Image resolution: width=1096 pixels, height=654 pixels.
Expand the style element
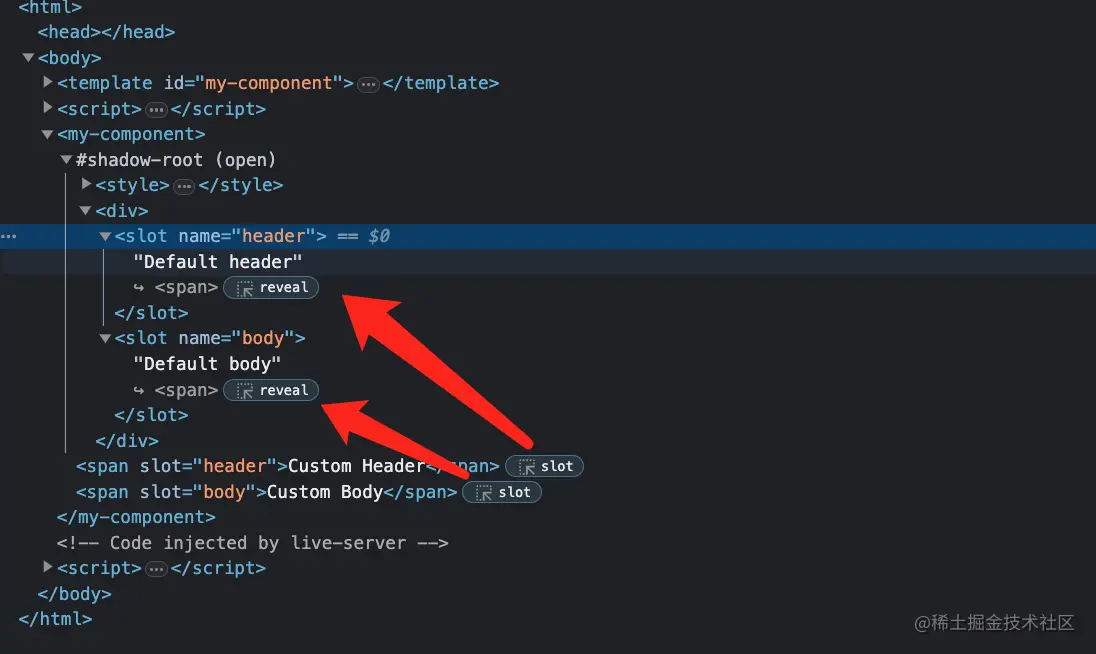coord(86,184)
